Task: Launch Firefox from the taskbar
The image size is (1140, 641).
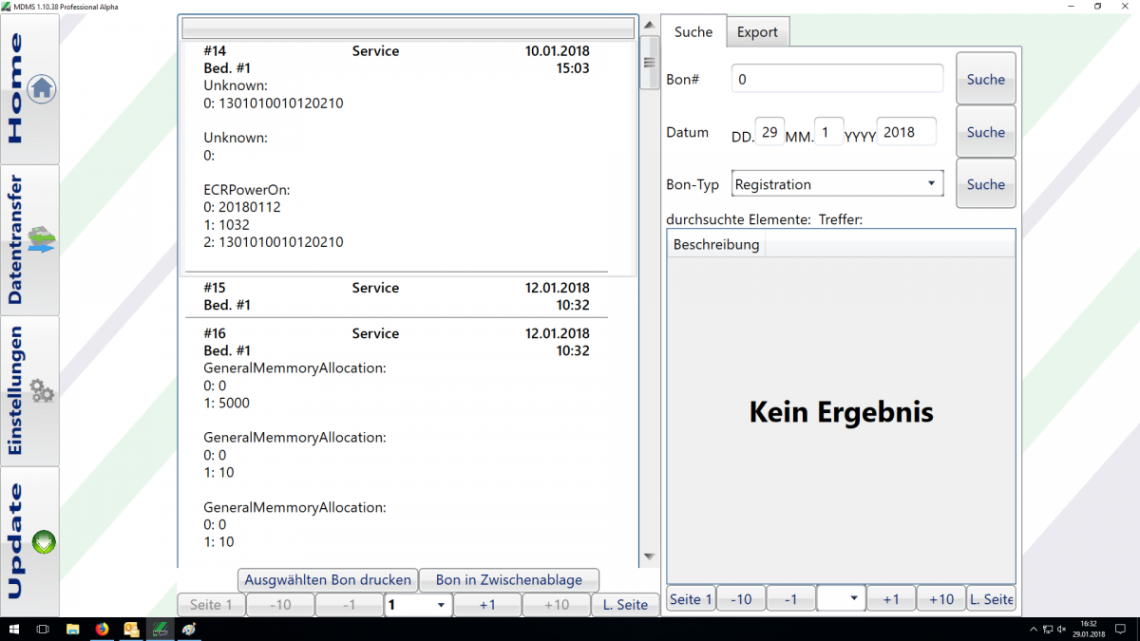Action: point(102,629)
